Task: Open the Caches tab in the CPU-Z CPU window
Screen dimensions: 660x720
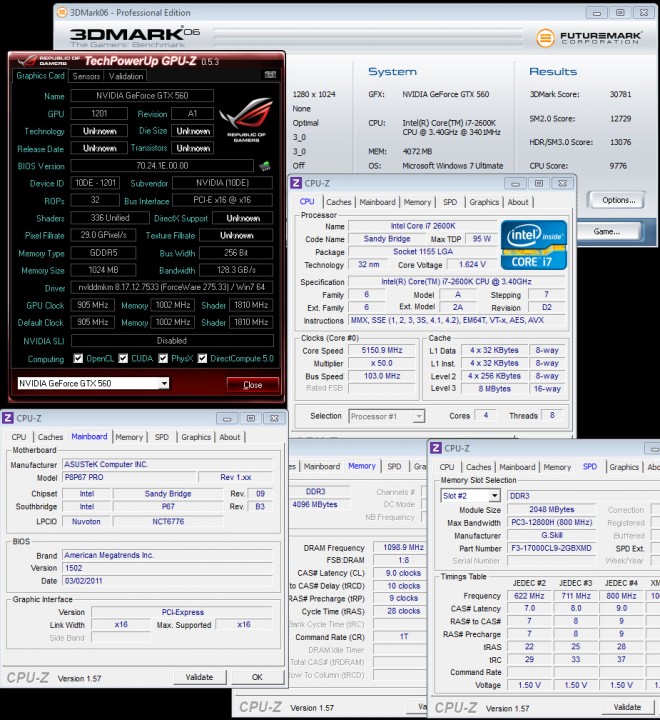Action: [338, 202]
